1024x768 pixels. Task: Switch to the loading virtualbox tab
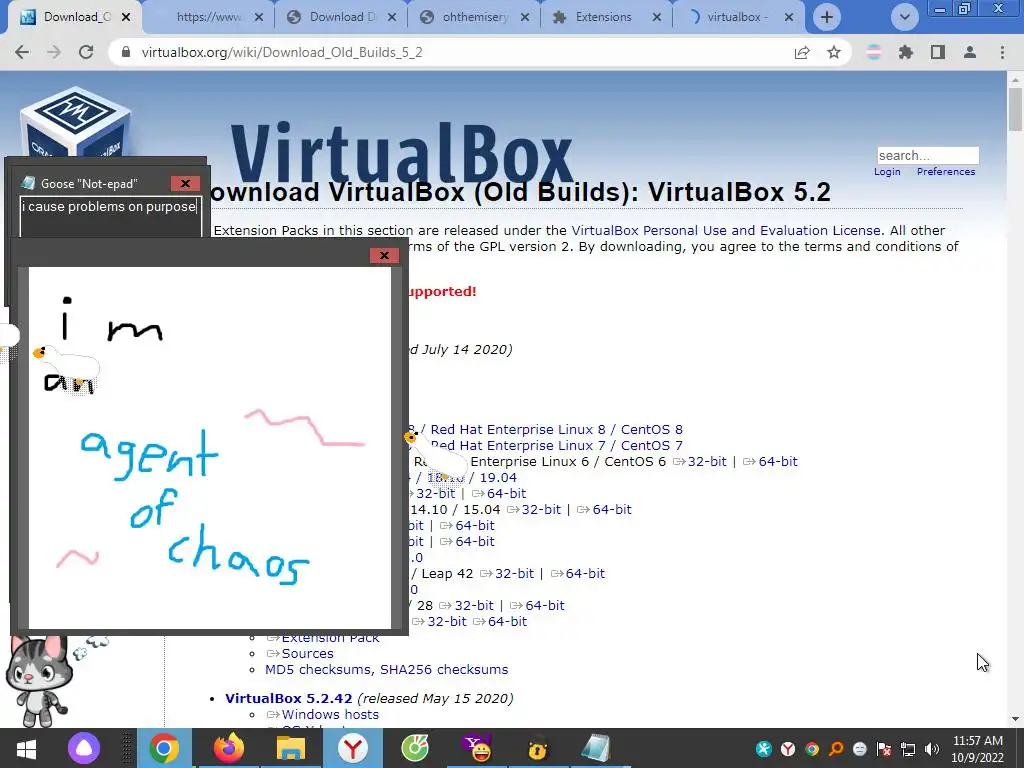click(737, 17)
